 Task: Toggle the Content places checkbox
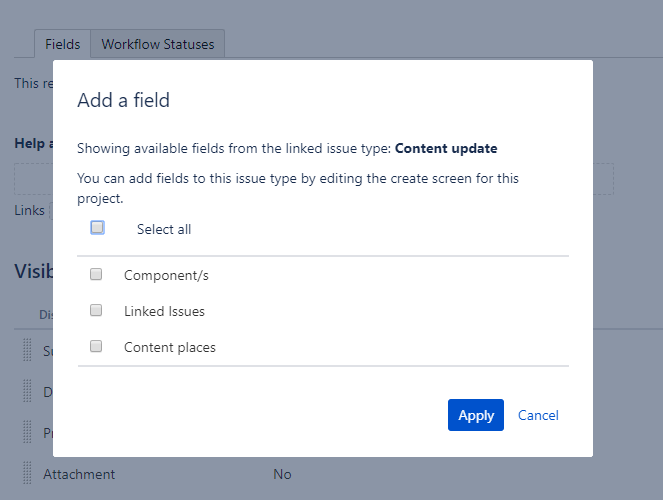96,346
